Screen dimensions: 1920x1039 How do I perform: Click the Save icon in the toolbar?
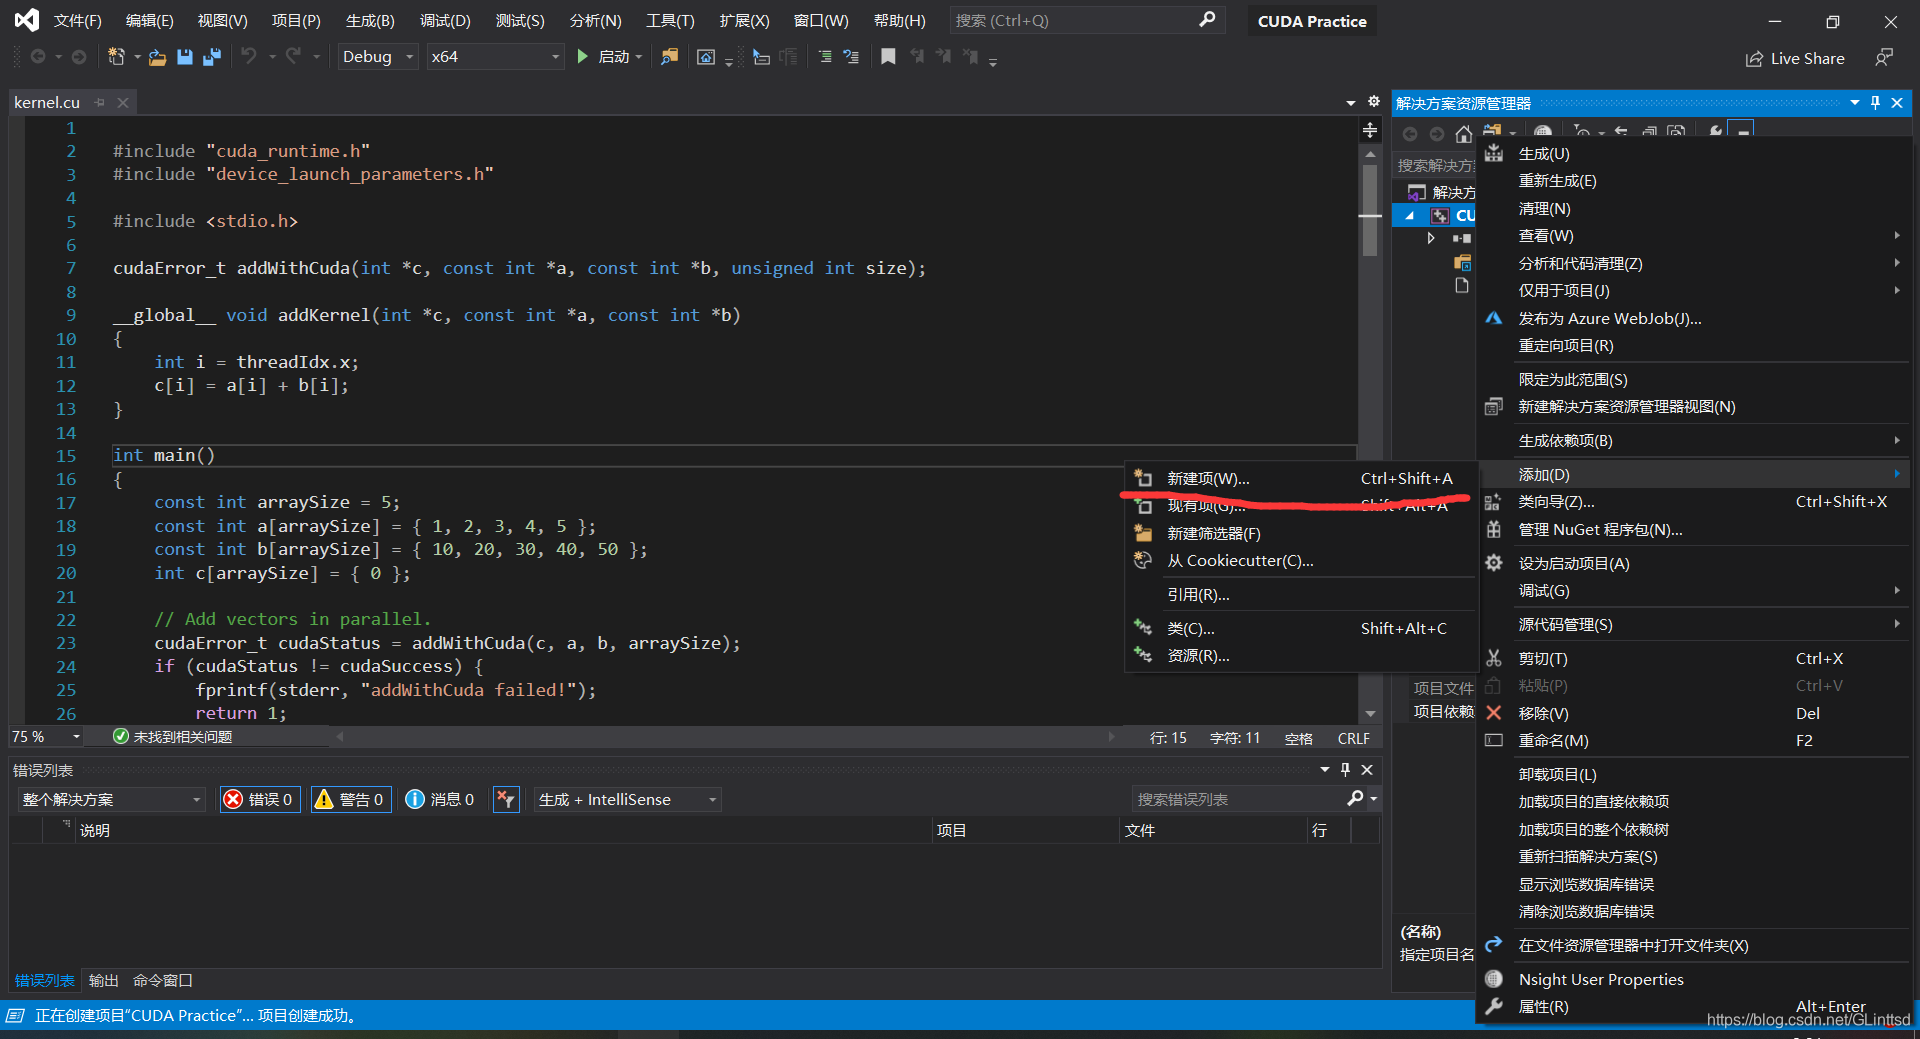click(x=184, y=57)
